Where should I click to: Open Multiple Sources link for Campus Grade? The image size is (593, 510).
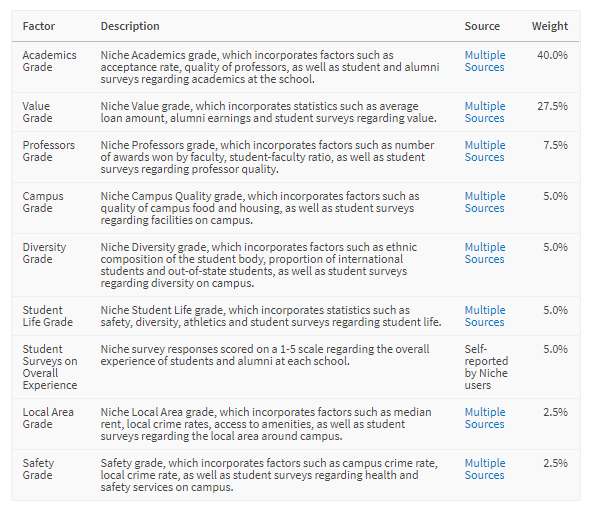pos(485,202)
